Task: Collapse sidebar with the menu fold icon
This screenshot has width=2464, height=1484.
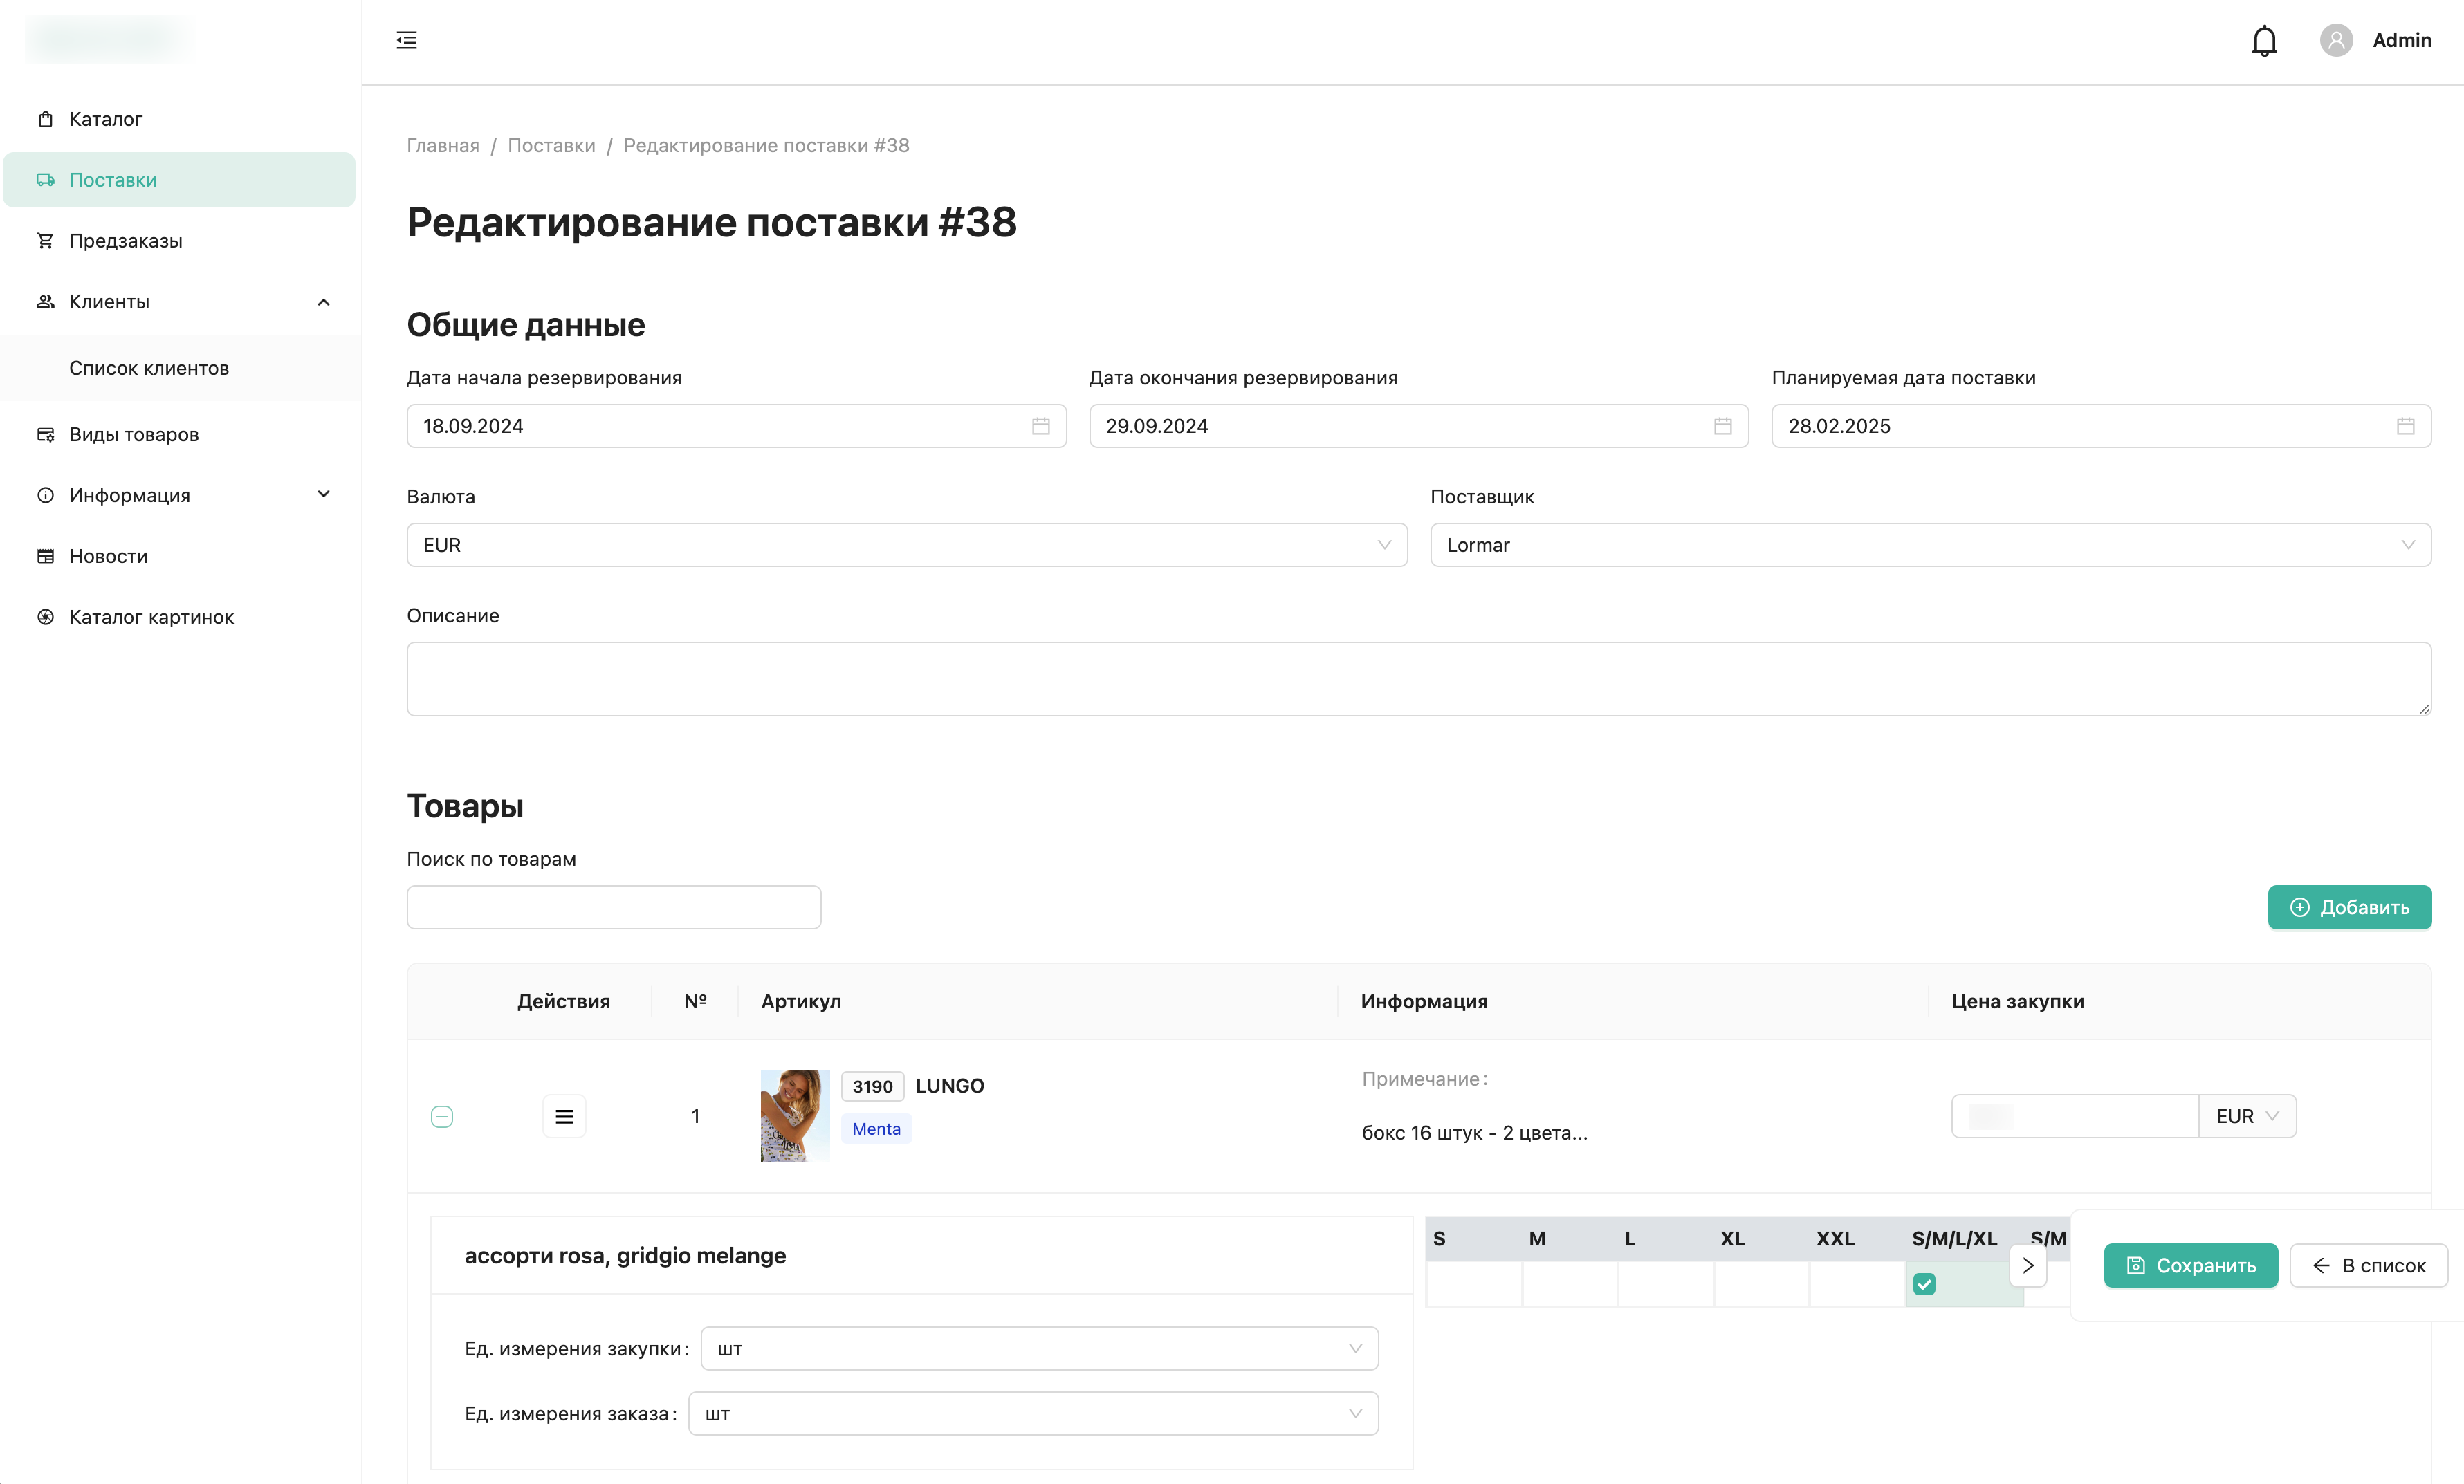Action: (x=406, y=41)
